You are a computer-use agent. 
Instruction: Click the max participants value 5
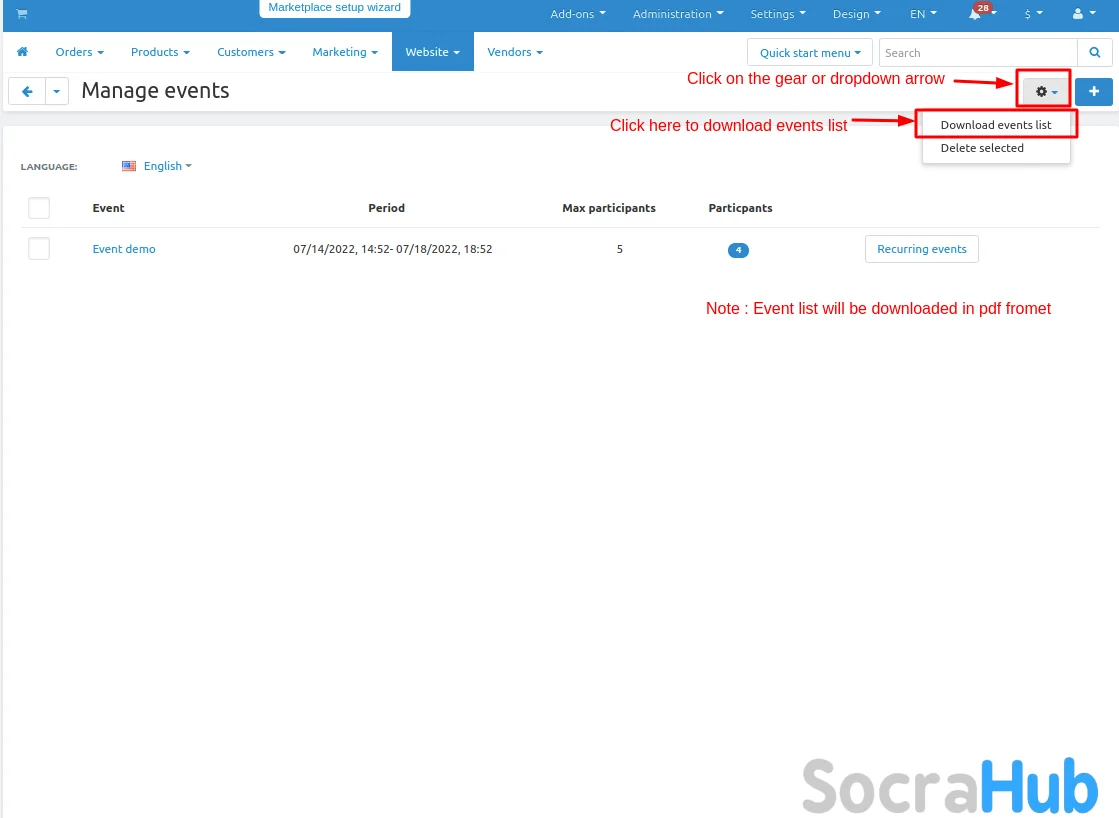point(619,249)
